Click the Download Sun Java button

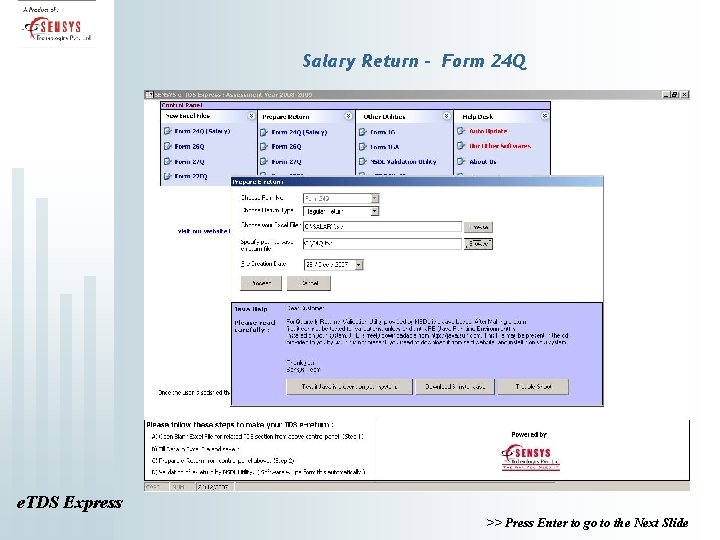point(455,387)
